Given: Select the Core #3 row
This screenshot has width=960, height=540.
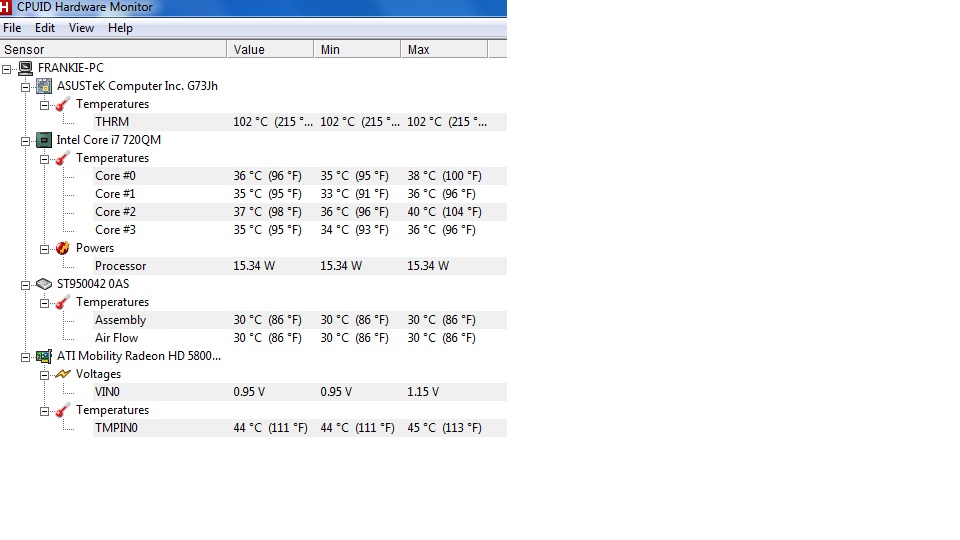Looking at the screenshot, I should coord(300,230).
